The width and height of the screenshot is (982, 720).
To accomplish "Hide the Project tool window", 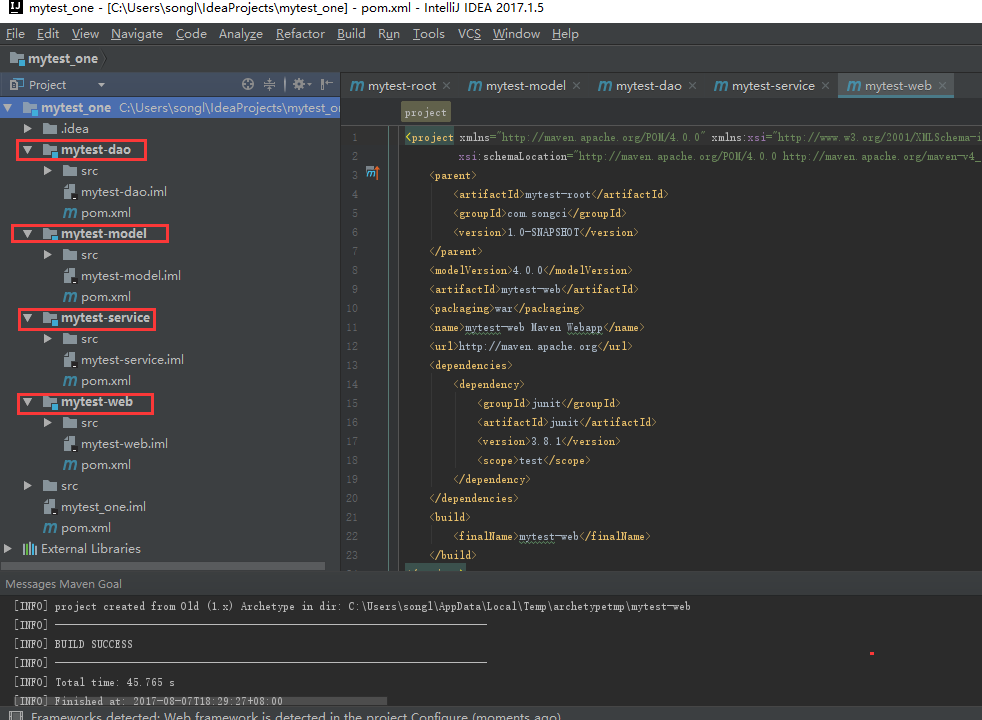I will coord(326,85).
